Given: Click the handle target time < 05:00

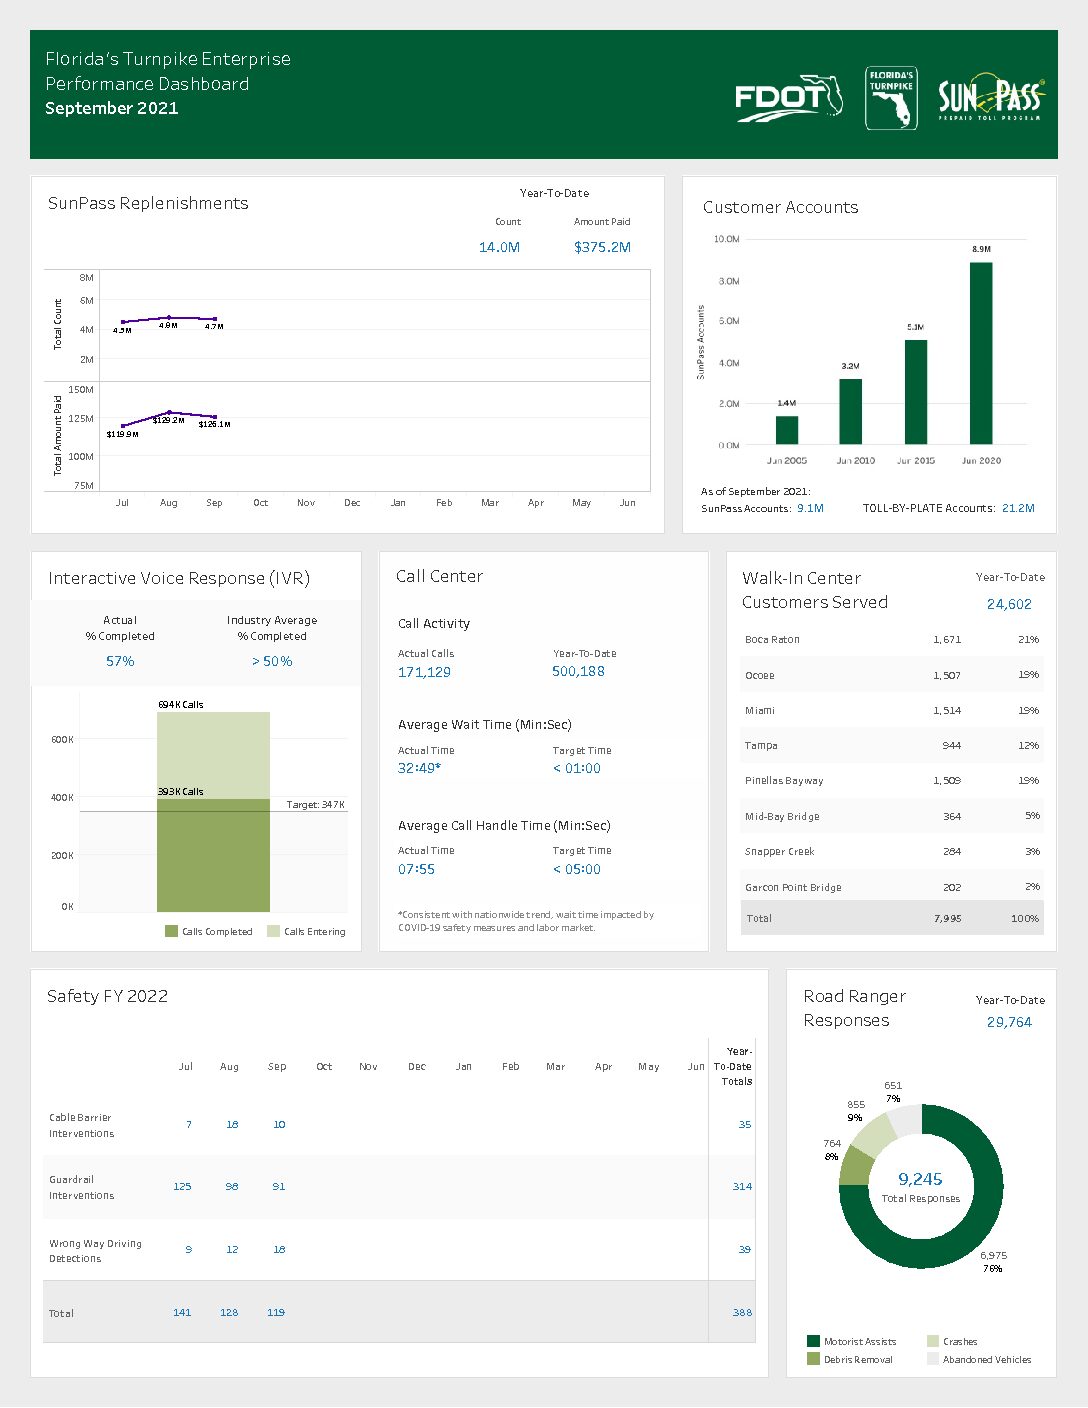Looking at the screenshot, I should point(577,869).
